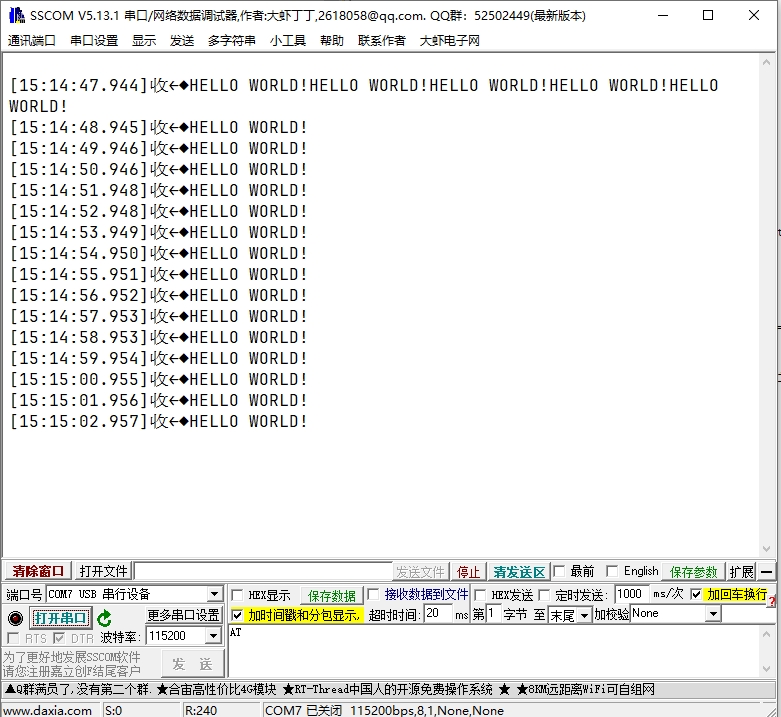The image size is (781, 717).
Task: Enable 接收数据到文件 checkbox
Action: click(x=373, y=594)
